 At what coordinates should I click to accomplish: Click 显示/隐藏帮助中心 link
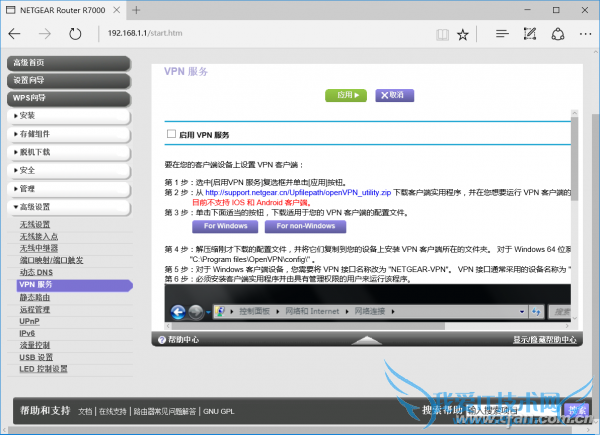pos(545,340)
